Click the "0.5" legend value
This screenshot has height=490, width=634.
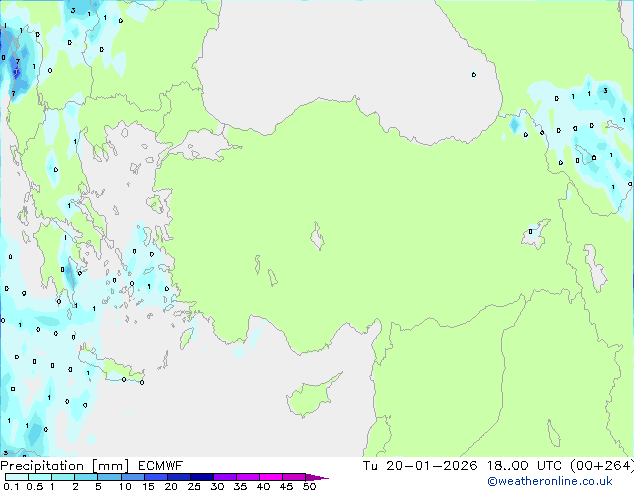coord(34,486)
